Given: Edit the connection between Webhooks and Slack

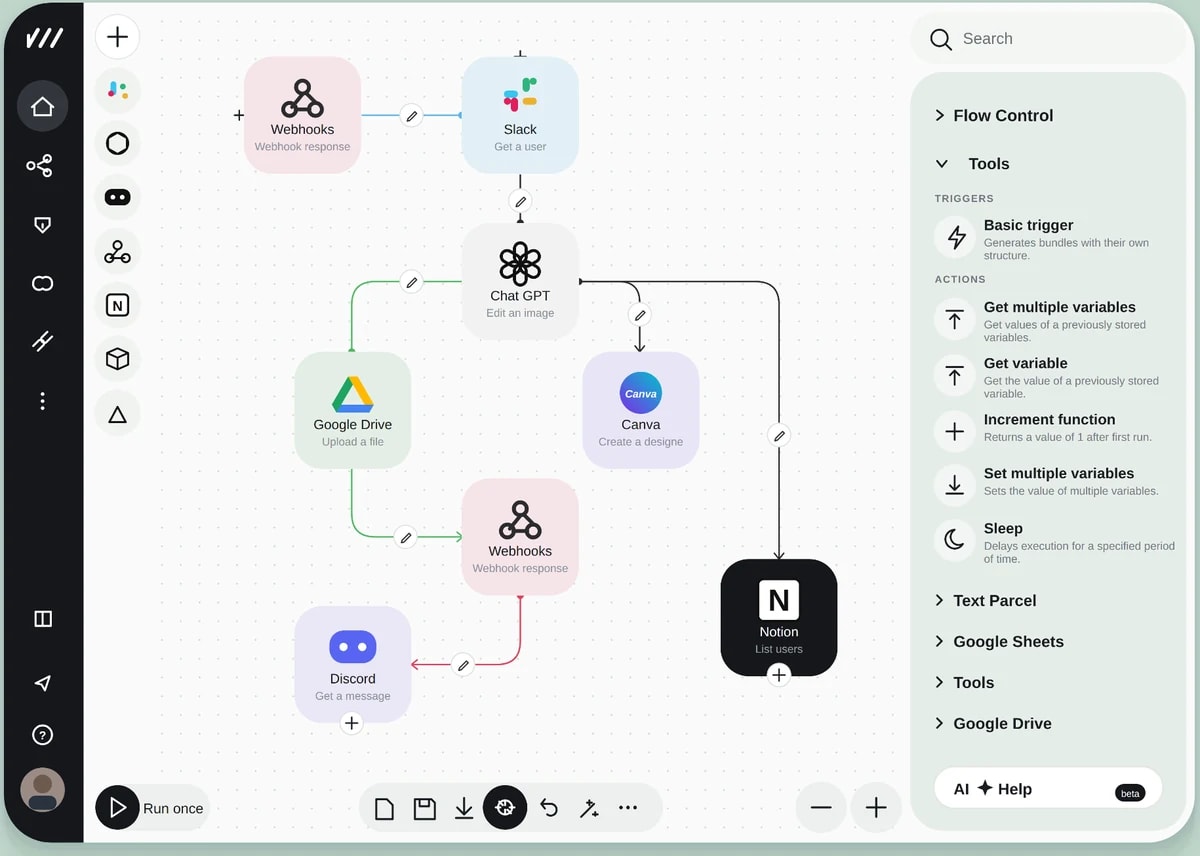Looking at the screenshot, I should coord(411,115).
